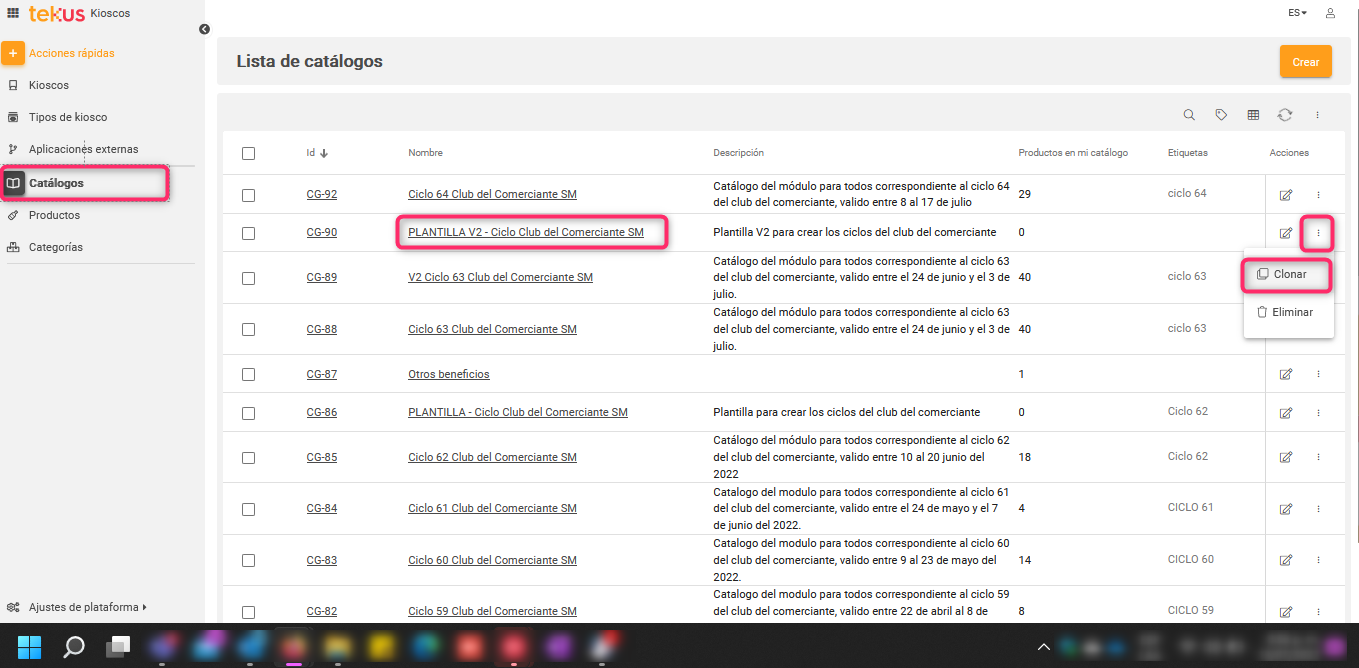The height and width of the screenshot is (668, 1359).
Task: Open the app launcher grid icon
Action: (x=13, y=13)
